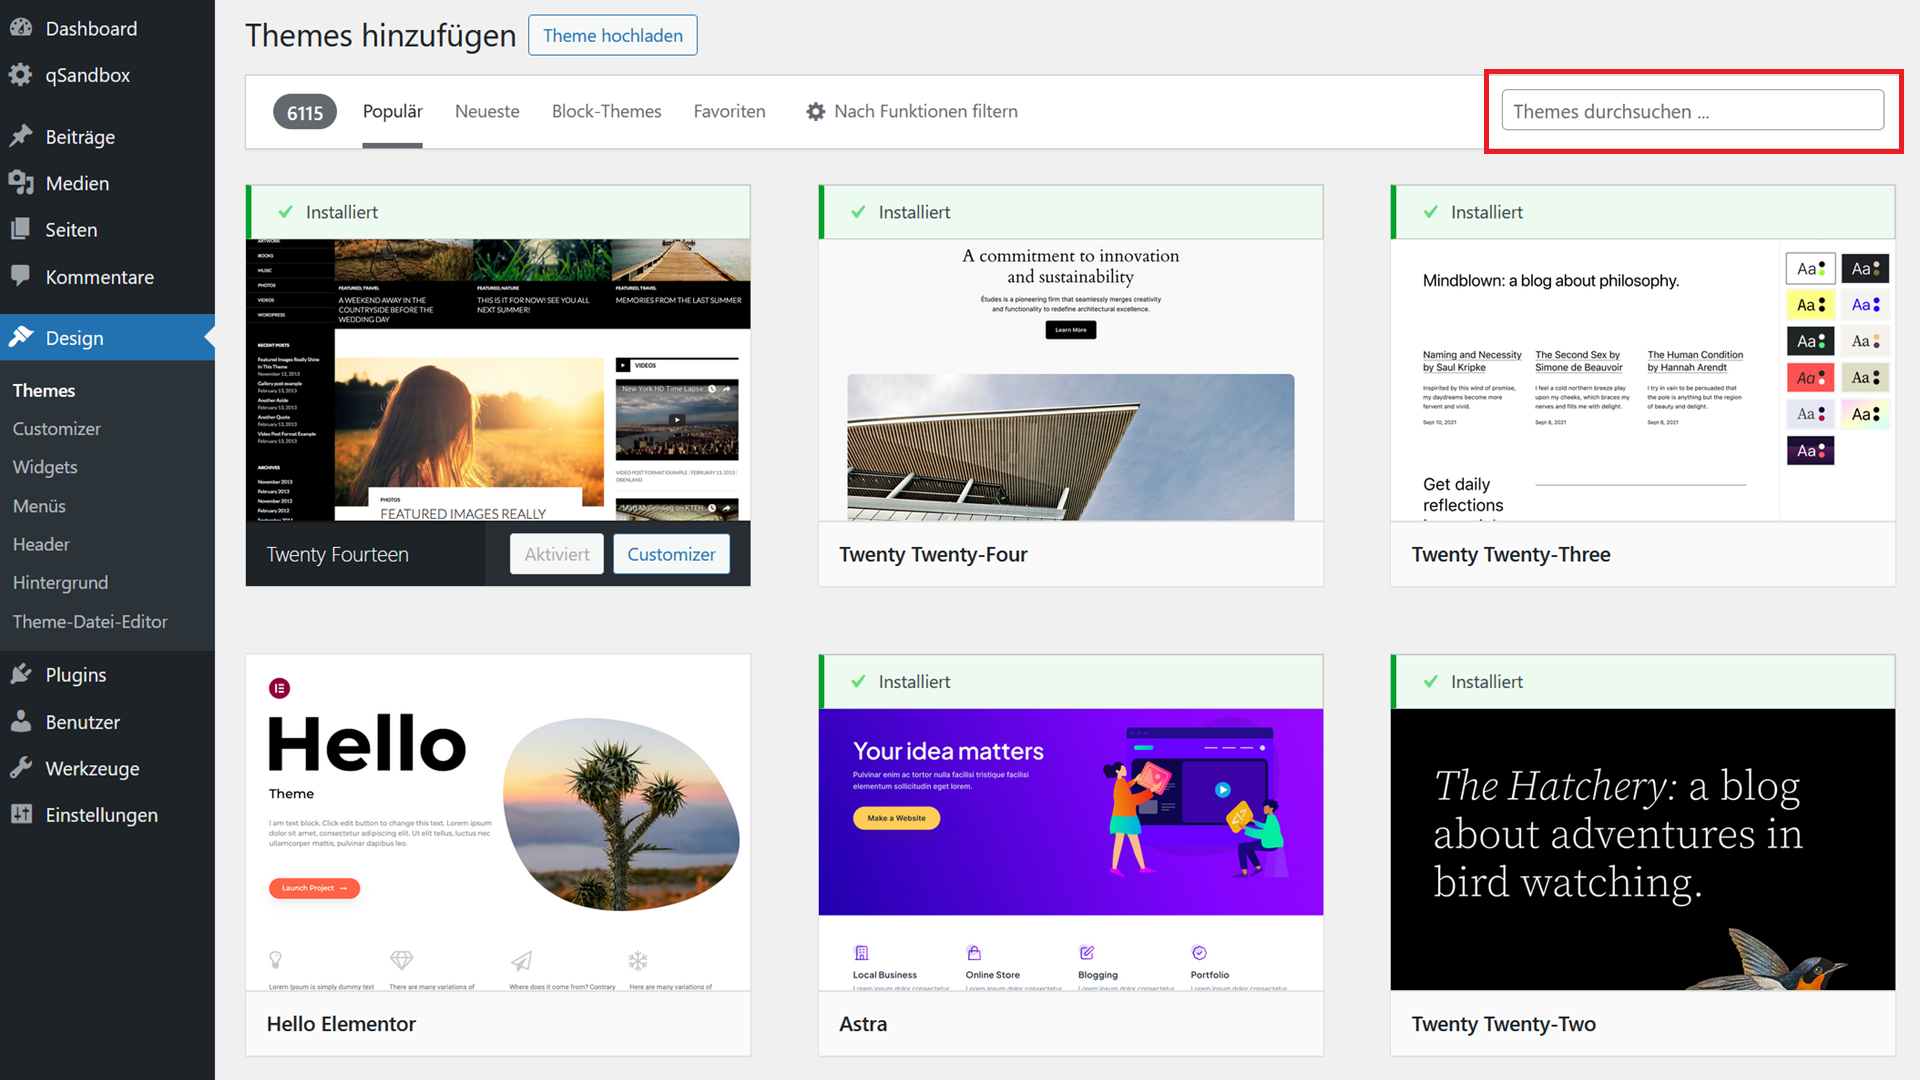1920x1080 pixels.
Task: Open the Hintergrund submenu item
Action: [60, 582]
